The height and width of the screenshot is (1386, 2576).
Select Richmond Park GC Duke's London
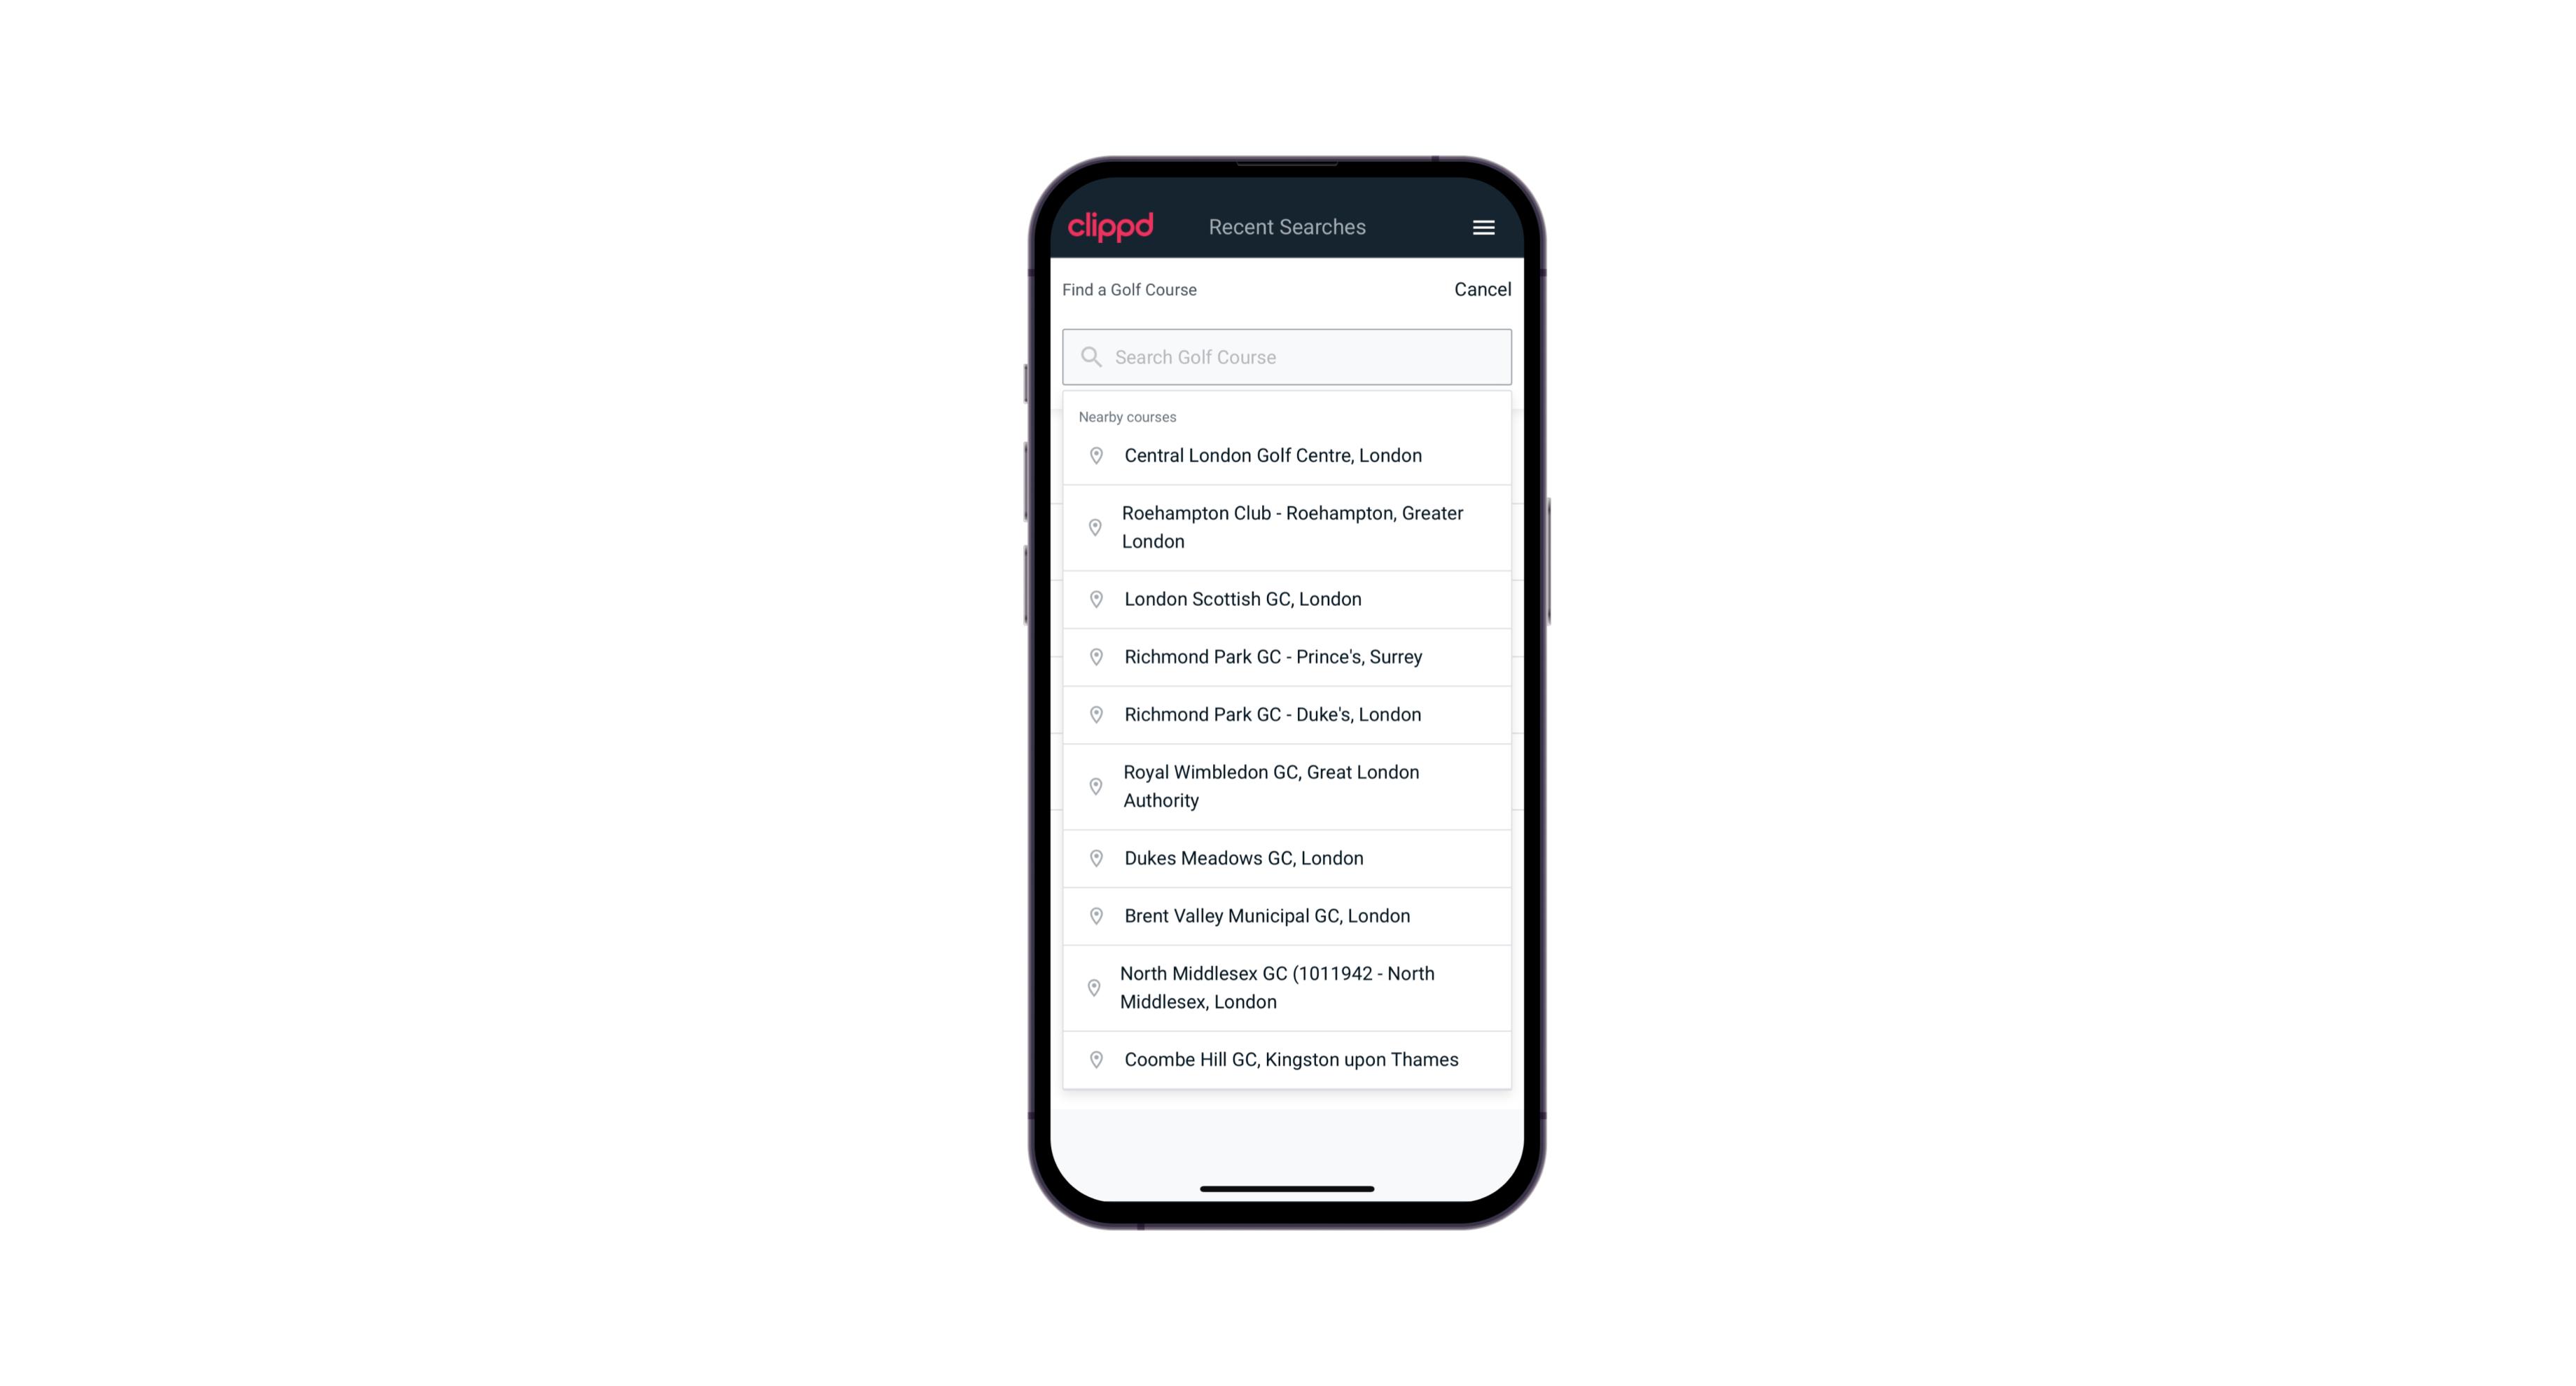point(1287,714)
